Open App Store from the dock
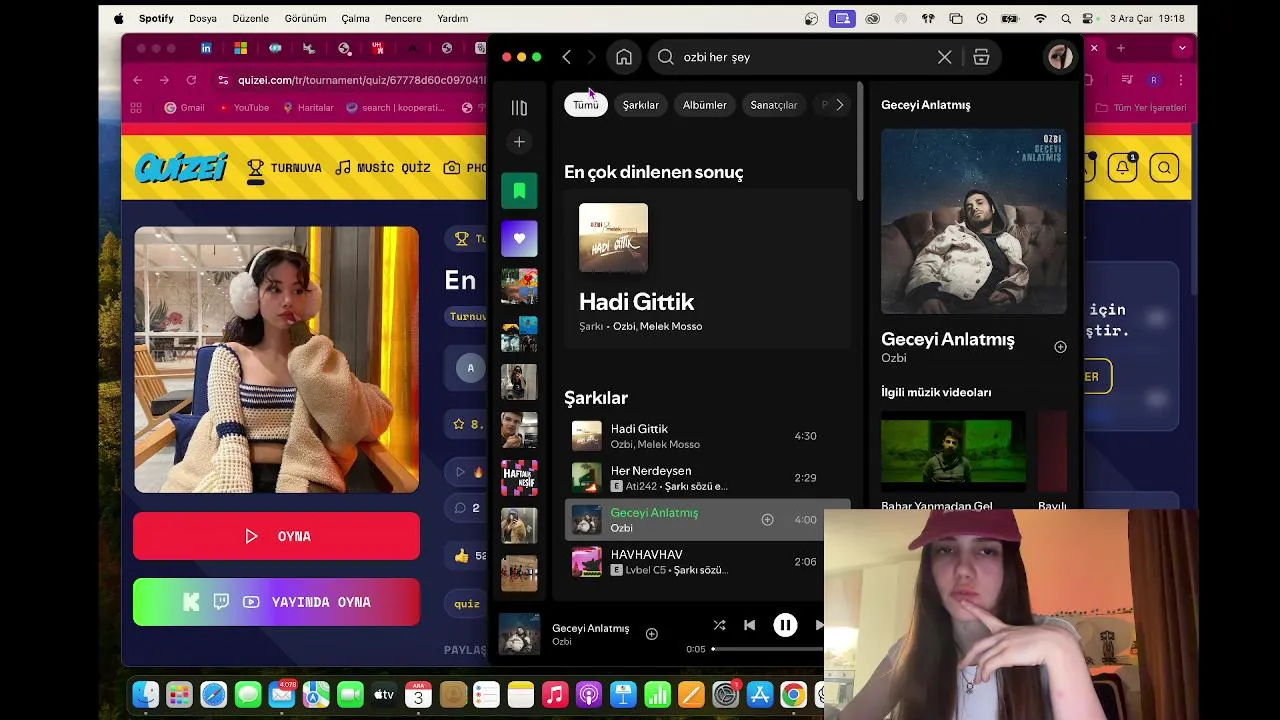 click(x=760, y=694)
